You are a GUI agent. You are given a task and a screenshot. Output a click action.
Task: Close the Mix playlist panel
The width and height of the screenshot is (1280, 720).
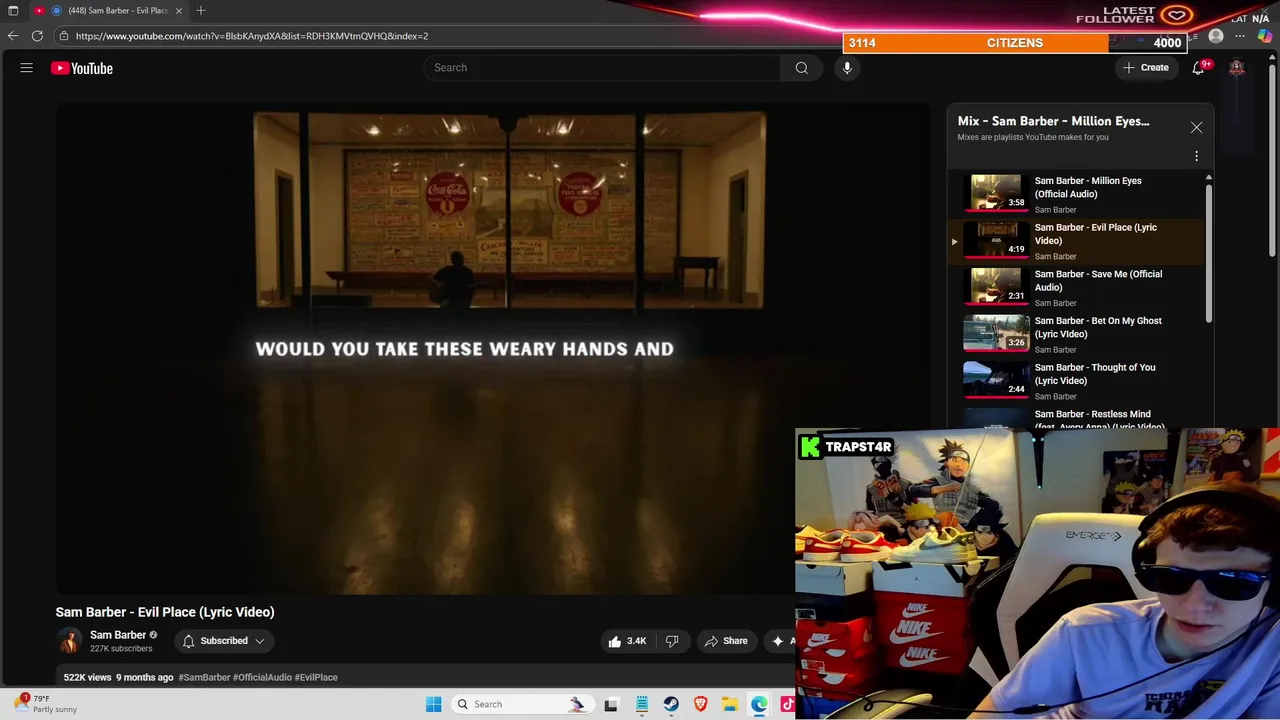(x=1196, y=128)
